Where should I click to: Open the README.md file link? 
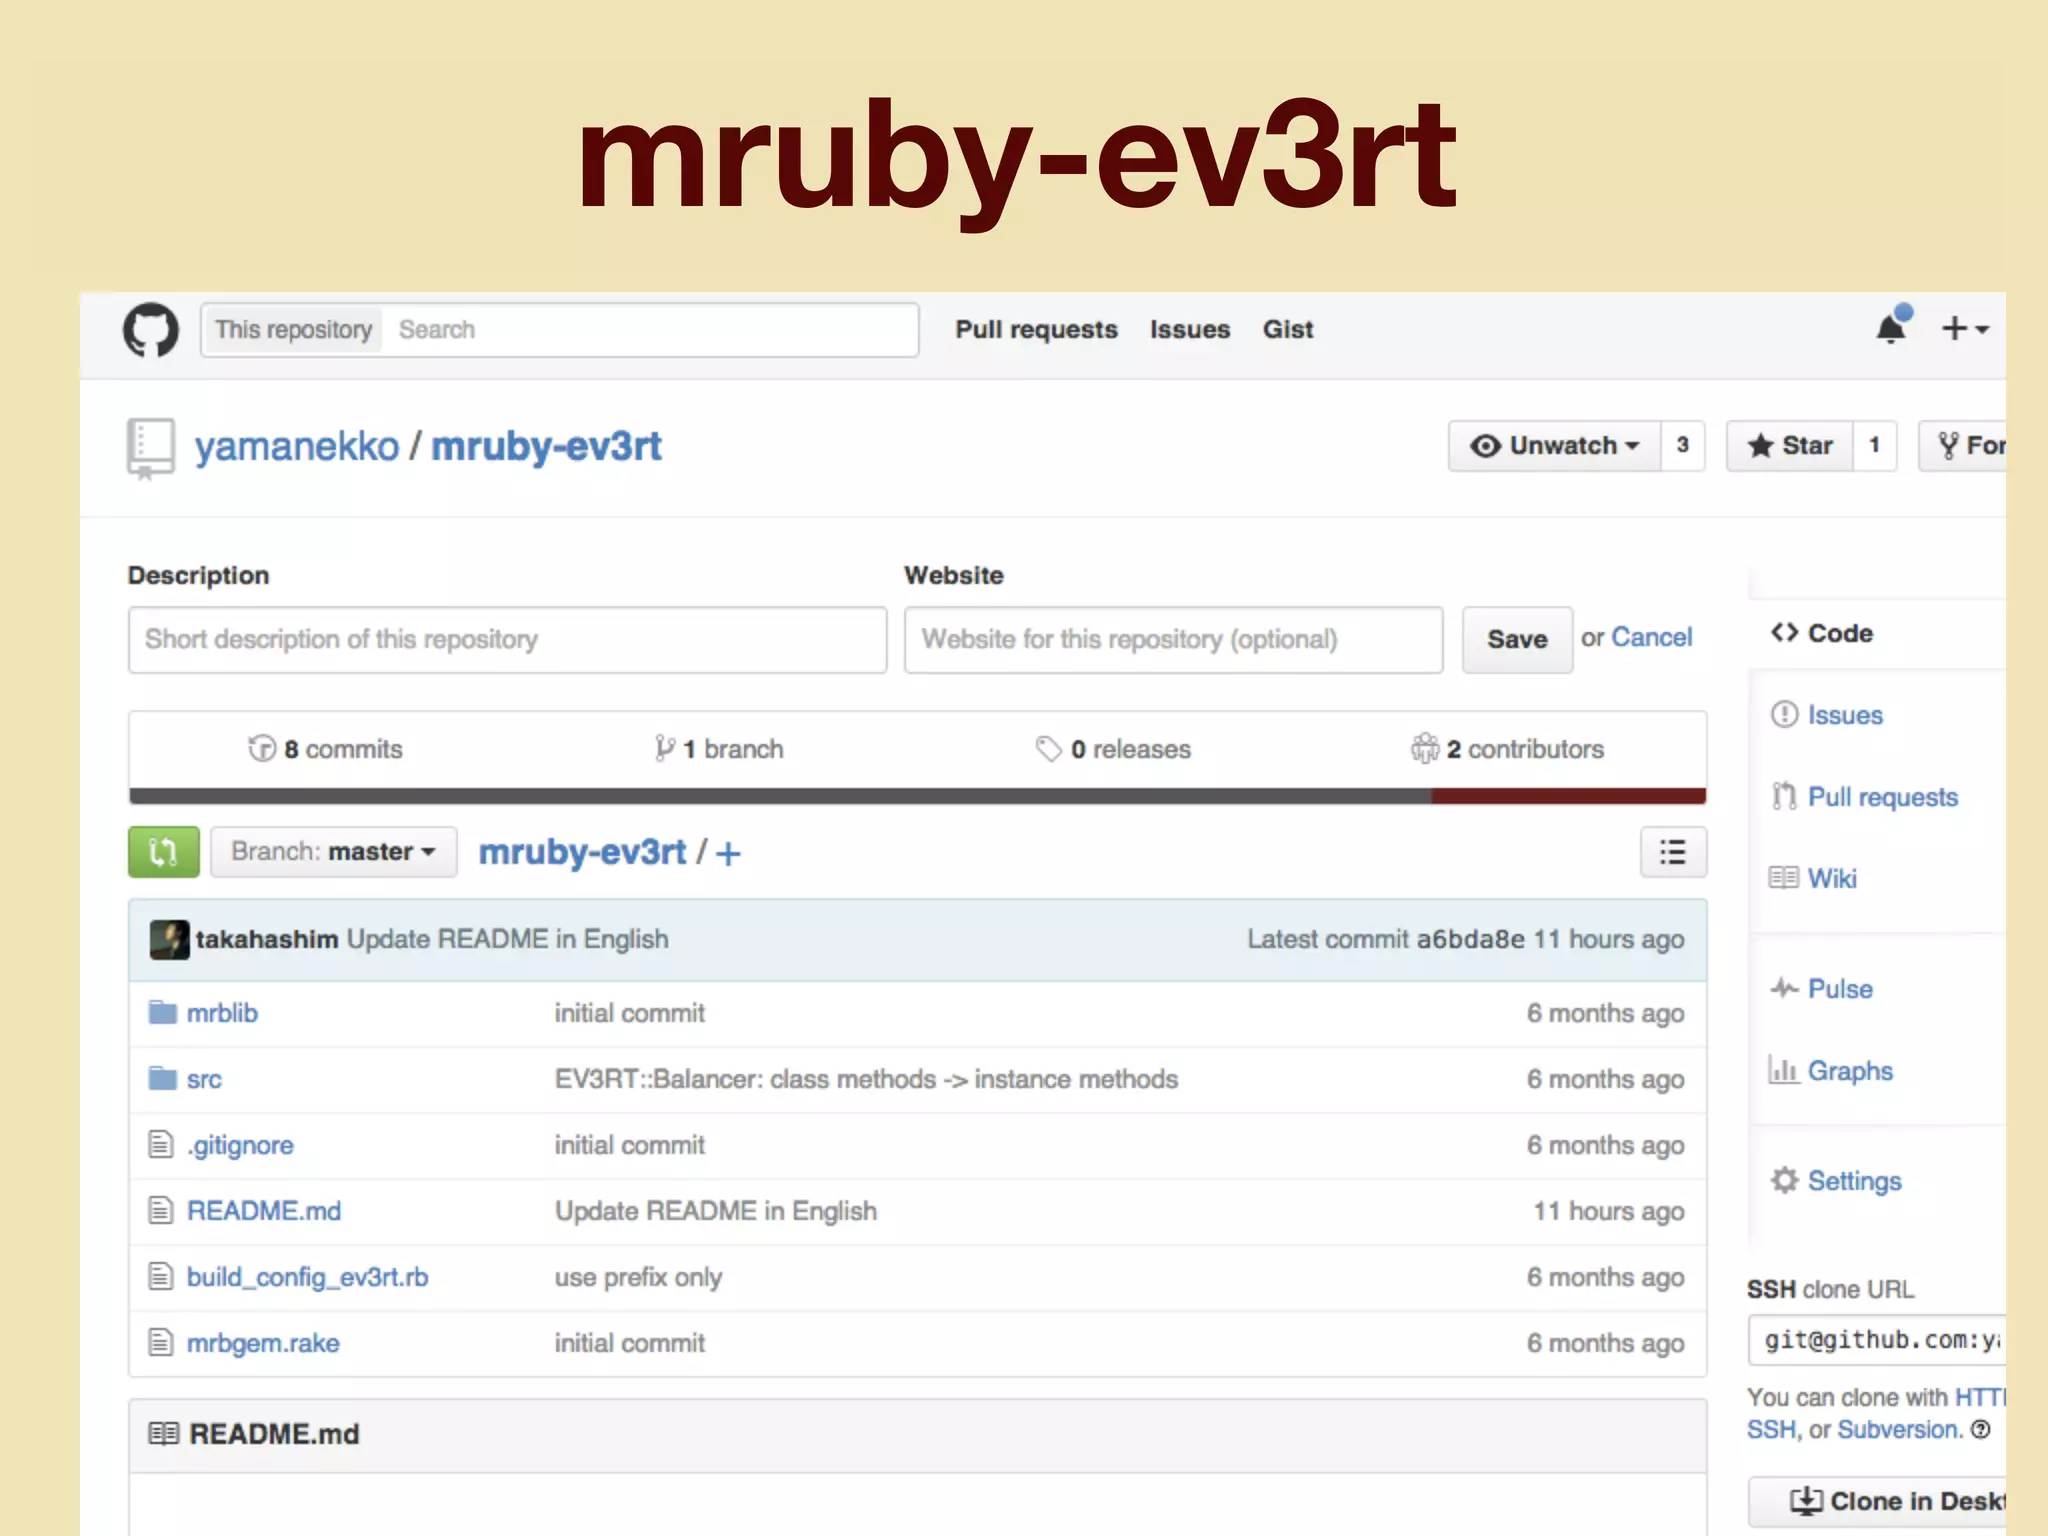pos(264,1211)
